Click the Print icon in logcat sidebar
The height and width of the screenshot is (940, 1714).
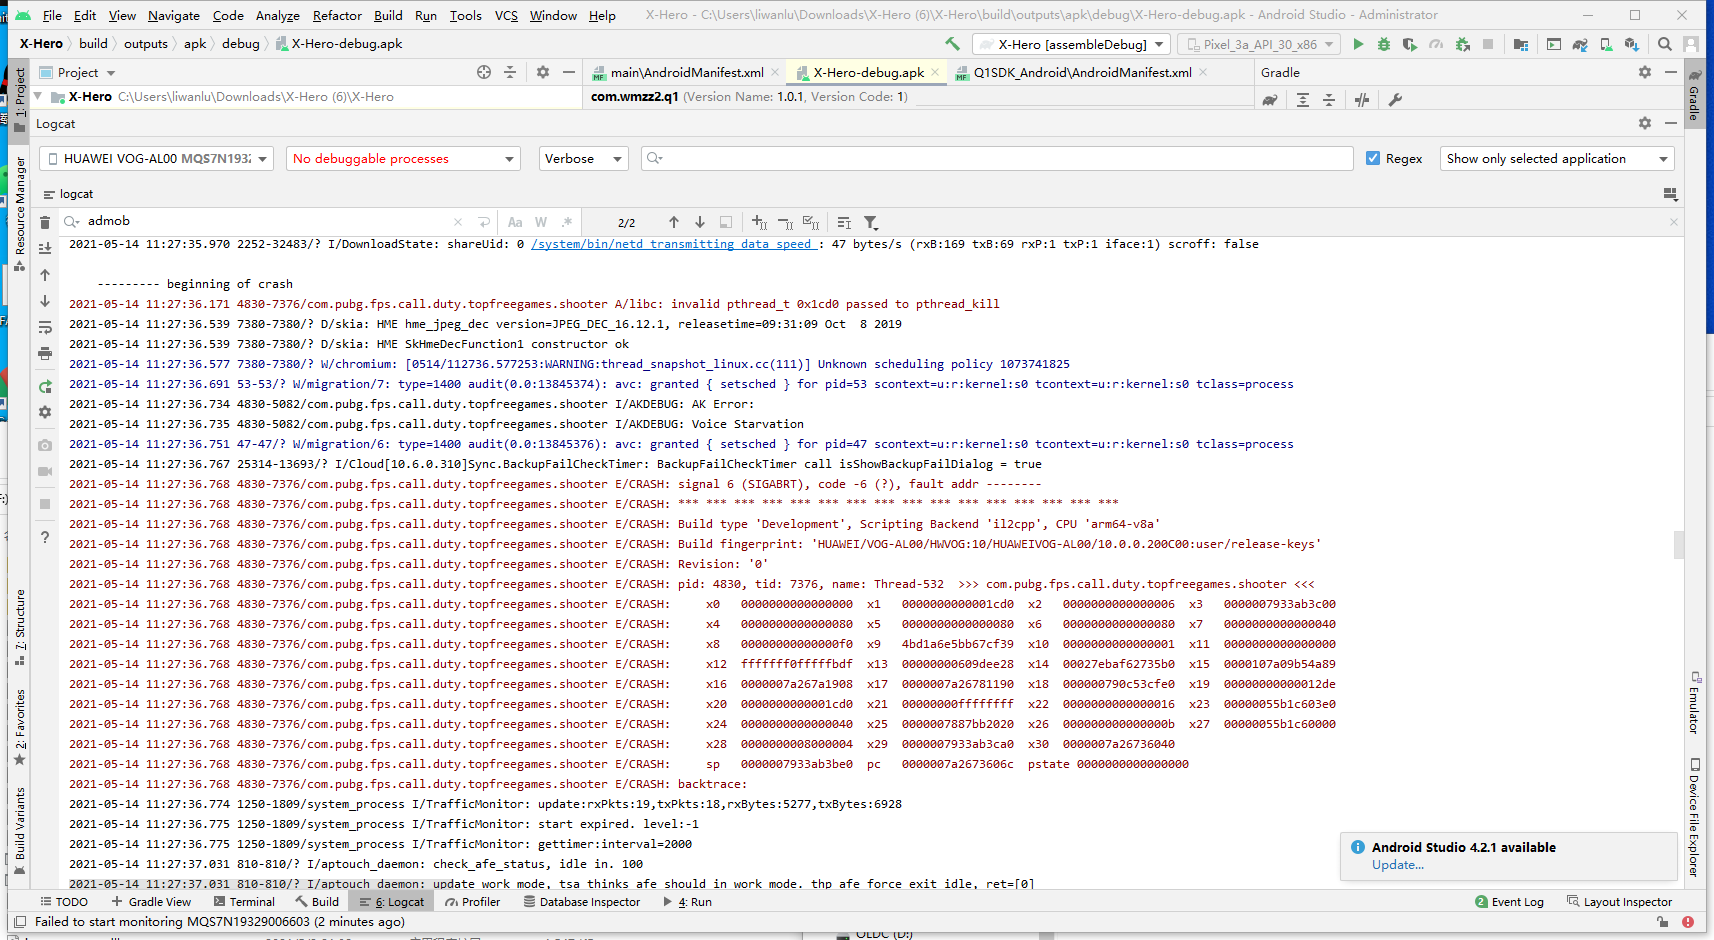[x=45, y=353]
